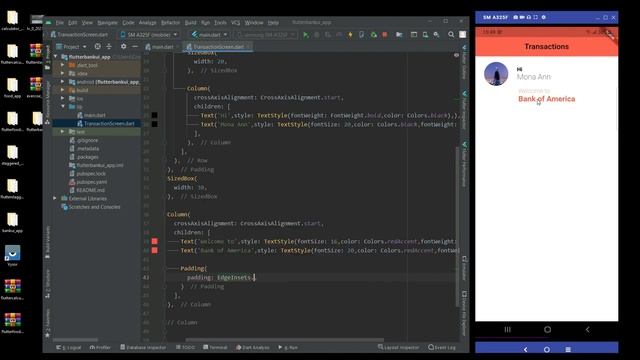Open the Navigate menu
Viewport: 640px width, 360px height.
tap(107, 22)
